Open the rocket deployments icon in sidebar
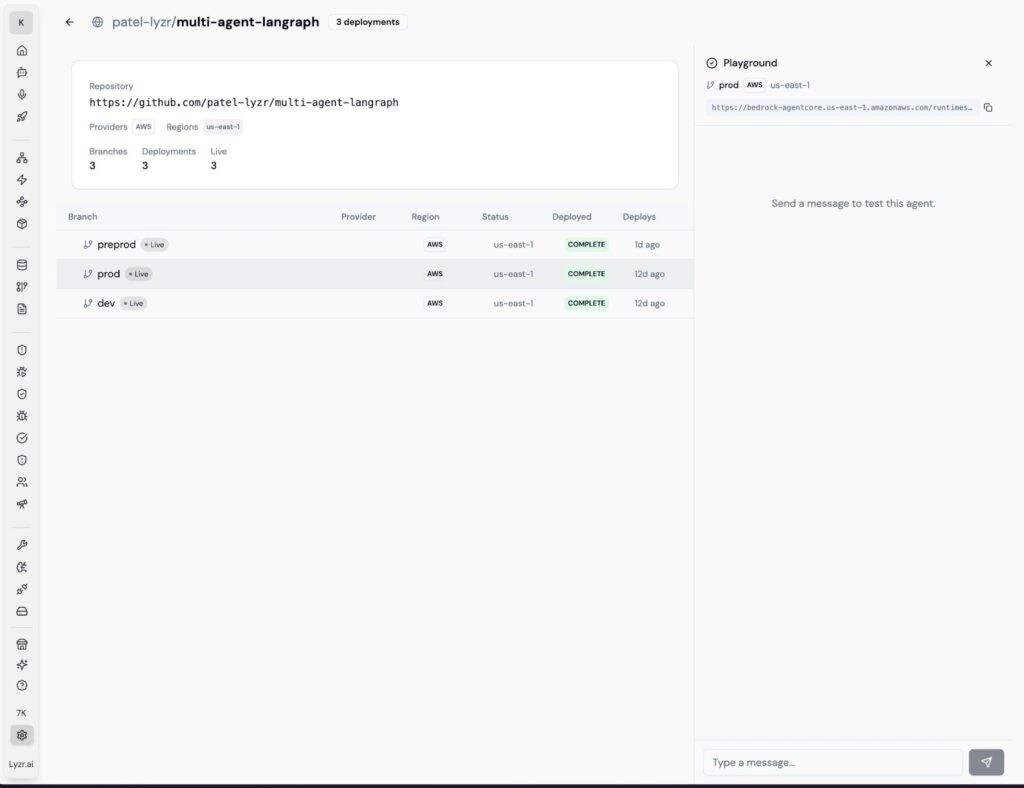Screen dimensions: 1024x788 pos(21,116)
